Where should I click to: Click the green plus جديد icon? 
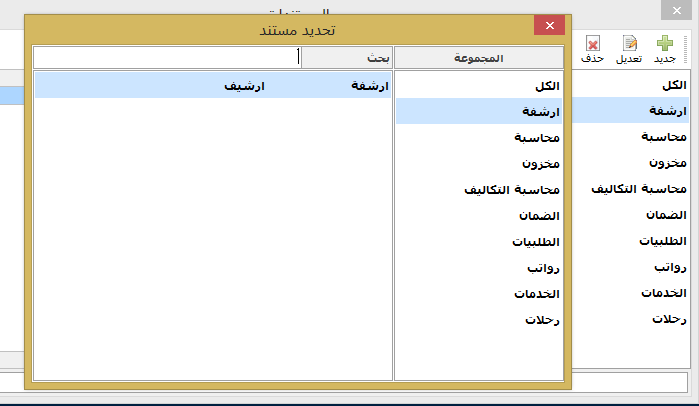[664, 44]
